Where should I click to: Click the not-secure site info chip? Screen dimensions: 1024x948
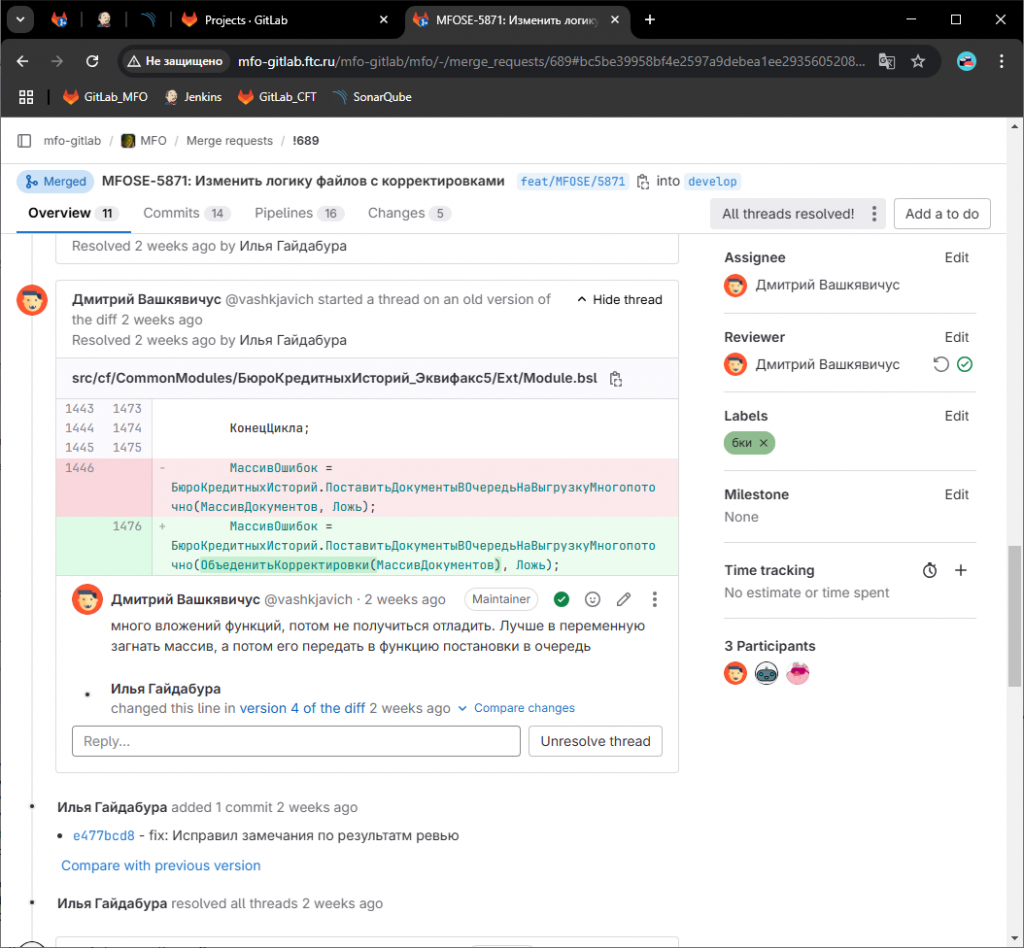point(175,61)
